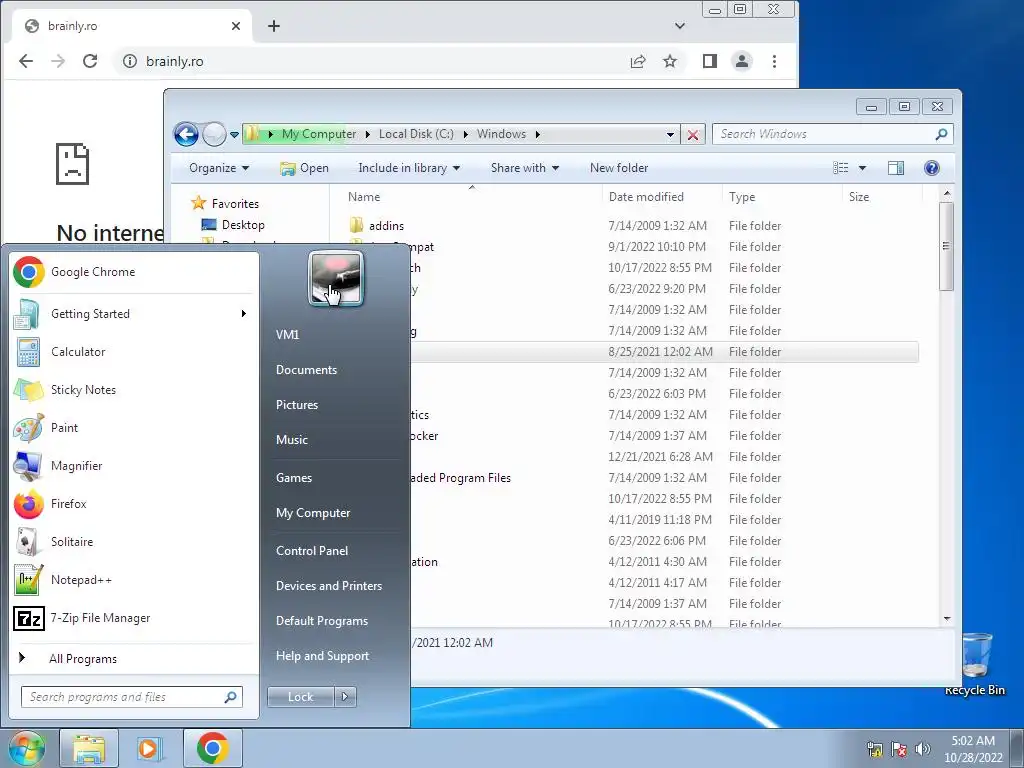Open the Share with dropdown
1024x768 pixels.
(x=524, y=168)
